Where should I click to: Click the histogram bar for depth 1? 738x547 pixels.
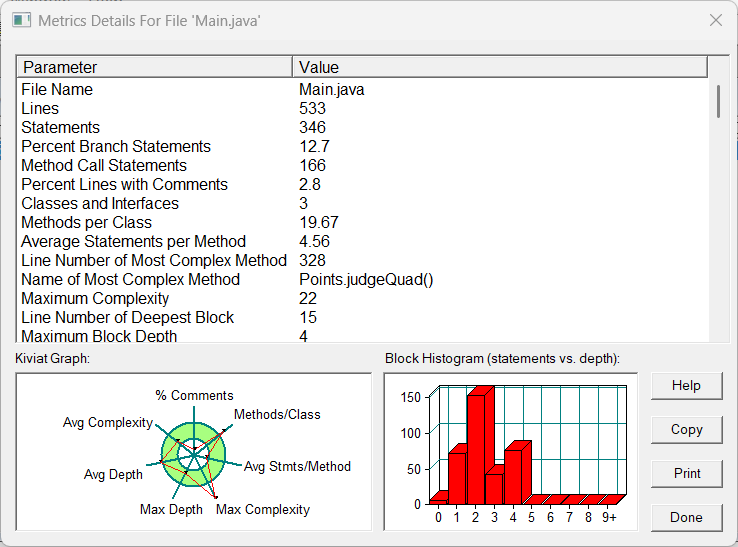click(x=457, y=476)
